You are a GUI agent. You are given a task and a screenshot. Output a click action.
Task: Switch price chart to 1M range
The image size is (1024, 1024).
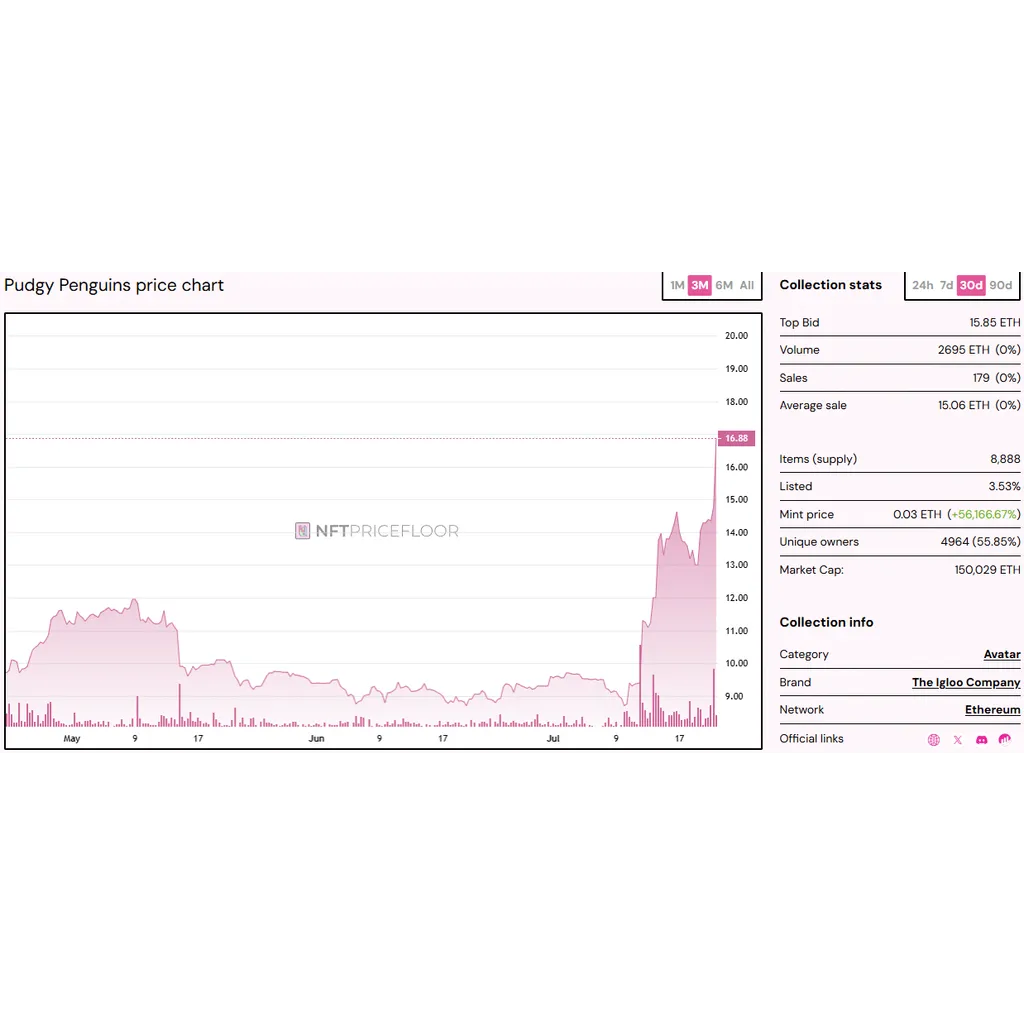[677, 285]
